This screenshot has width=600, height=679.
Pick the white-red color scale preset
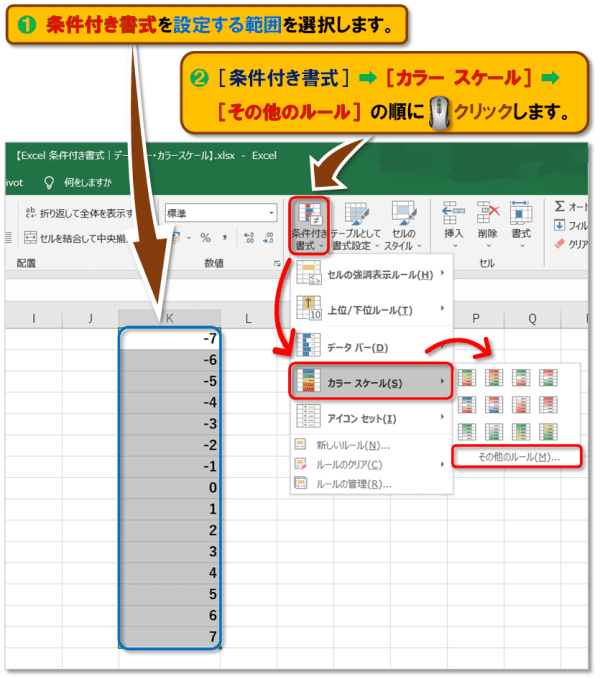tap(521, 405)
